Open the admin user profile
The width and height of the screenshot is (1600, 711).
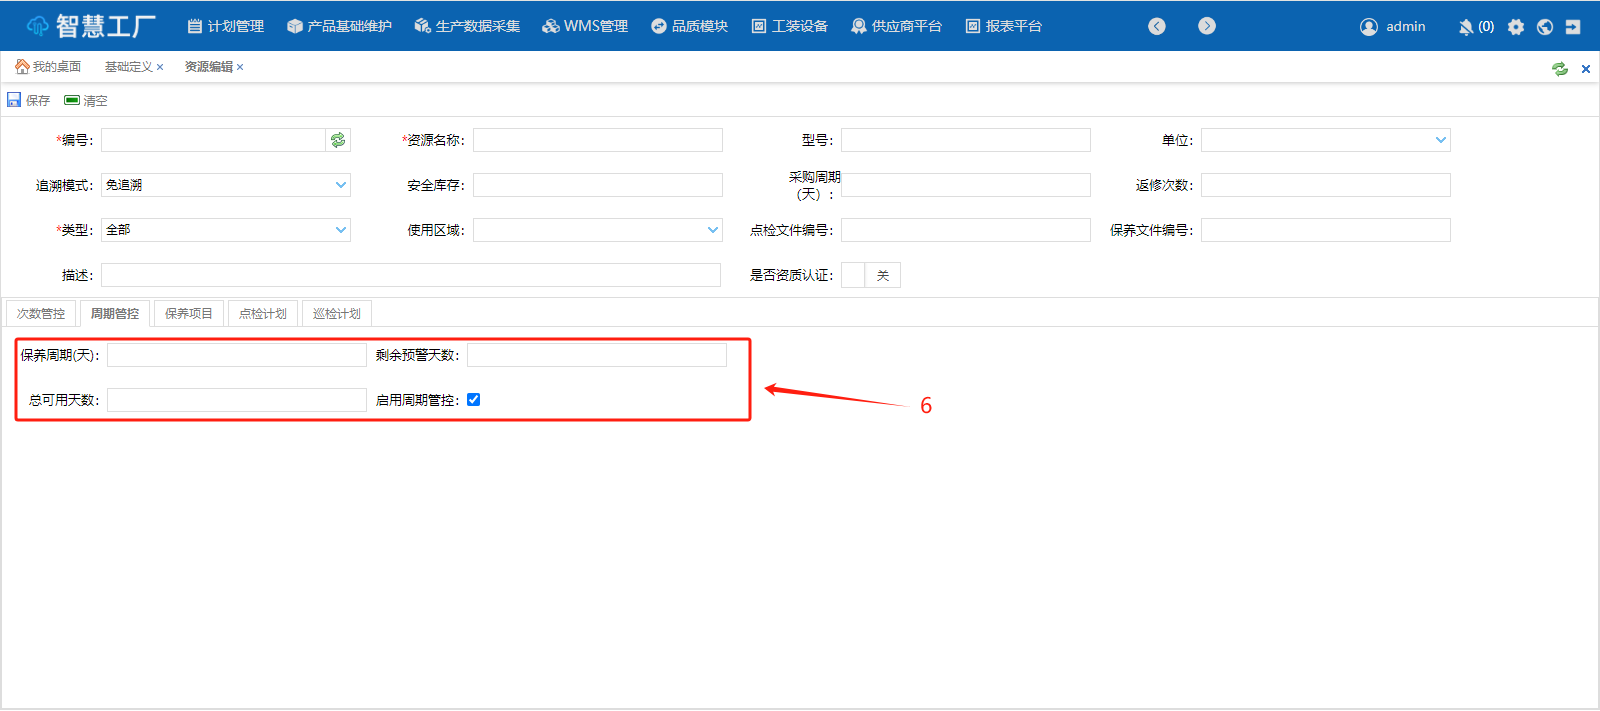(1393, 27)
